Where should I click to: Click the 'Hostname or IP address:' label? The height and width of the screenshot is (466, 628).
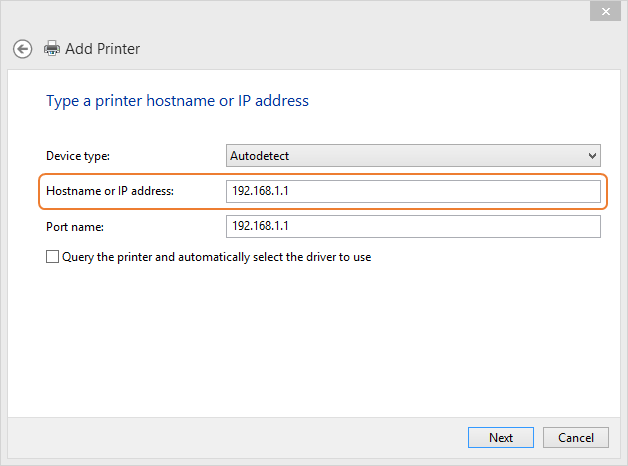[110, 191]
